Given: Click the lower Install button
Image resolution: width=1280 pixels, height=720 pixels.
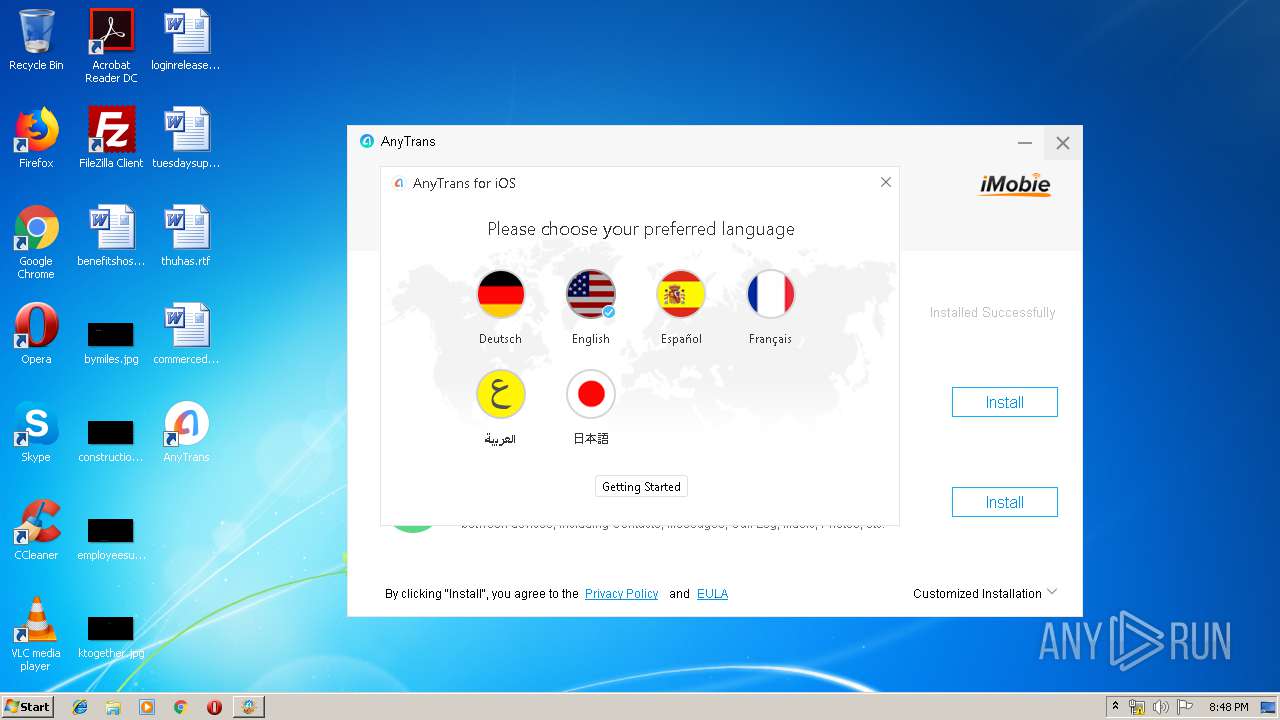Looking at the screenshot, I should (x=1004, y=502).
